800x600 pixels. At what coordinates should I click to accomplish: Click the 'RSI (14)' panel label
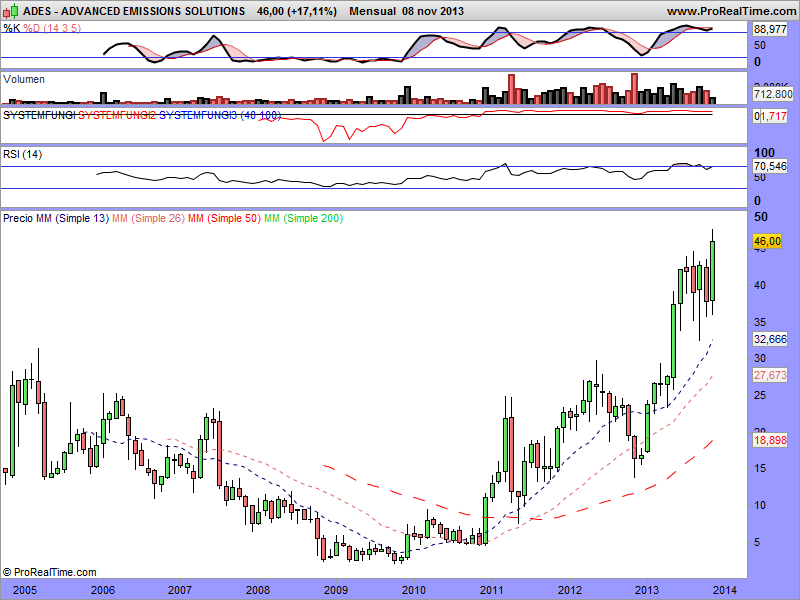pos(22,154)
